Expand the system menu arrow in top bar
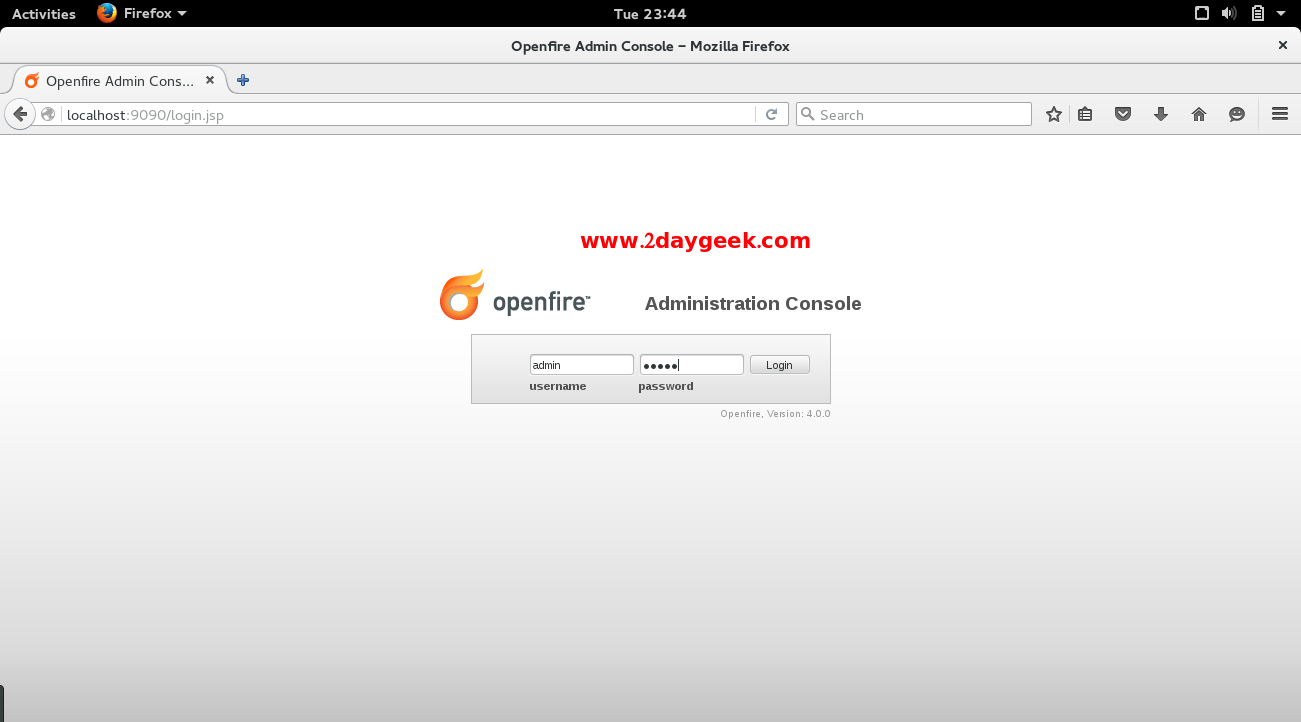This screenshot has width=1301, height=722. pos(1281,13)
